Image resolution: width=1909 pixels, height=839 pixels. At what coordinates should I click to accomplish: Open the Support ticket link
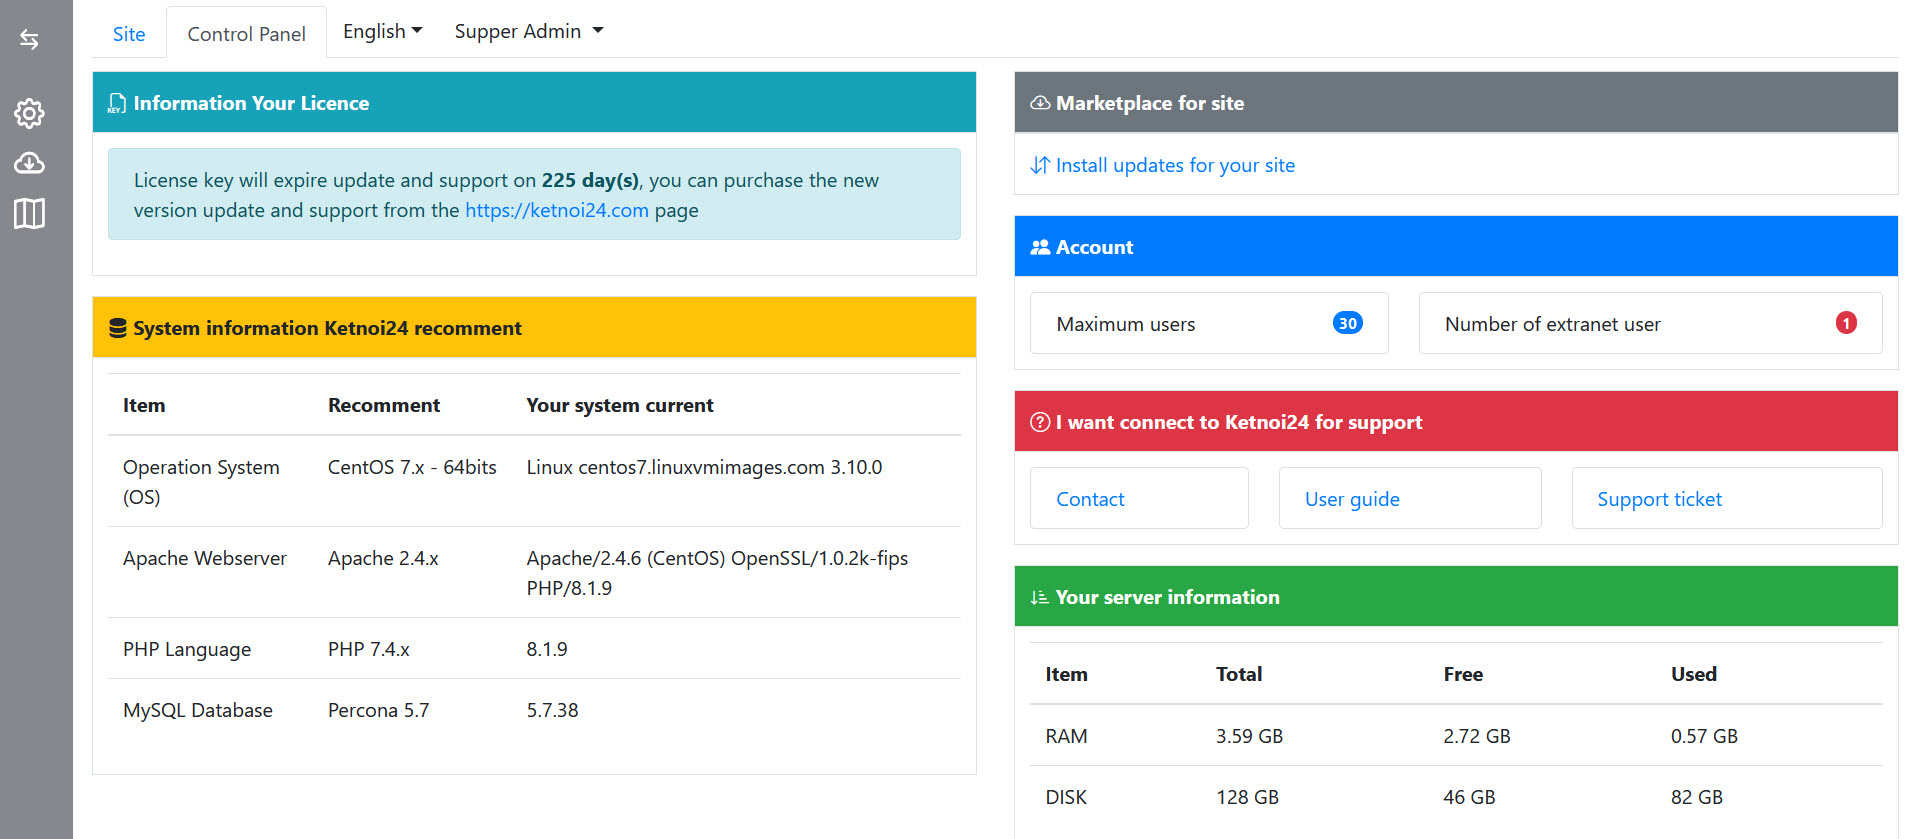click(x=1659, y=499)
